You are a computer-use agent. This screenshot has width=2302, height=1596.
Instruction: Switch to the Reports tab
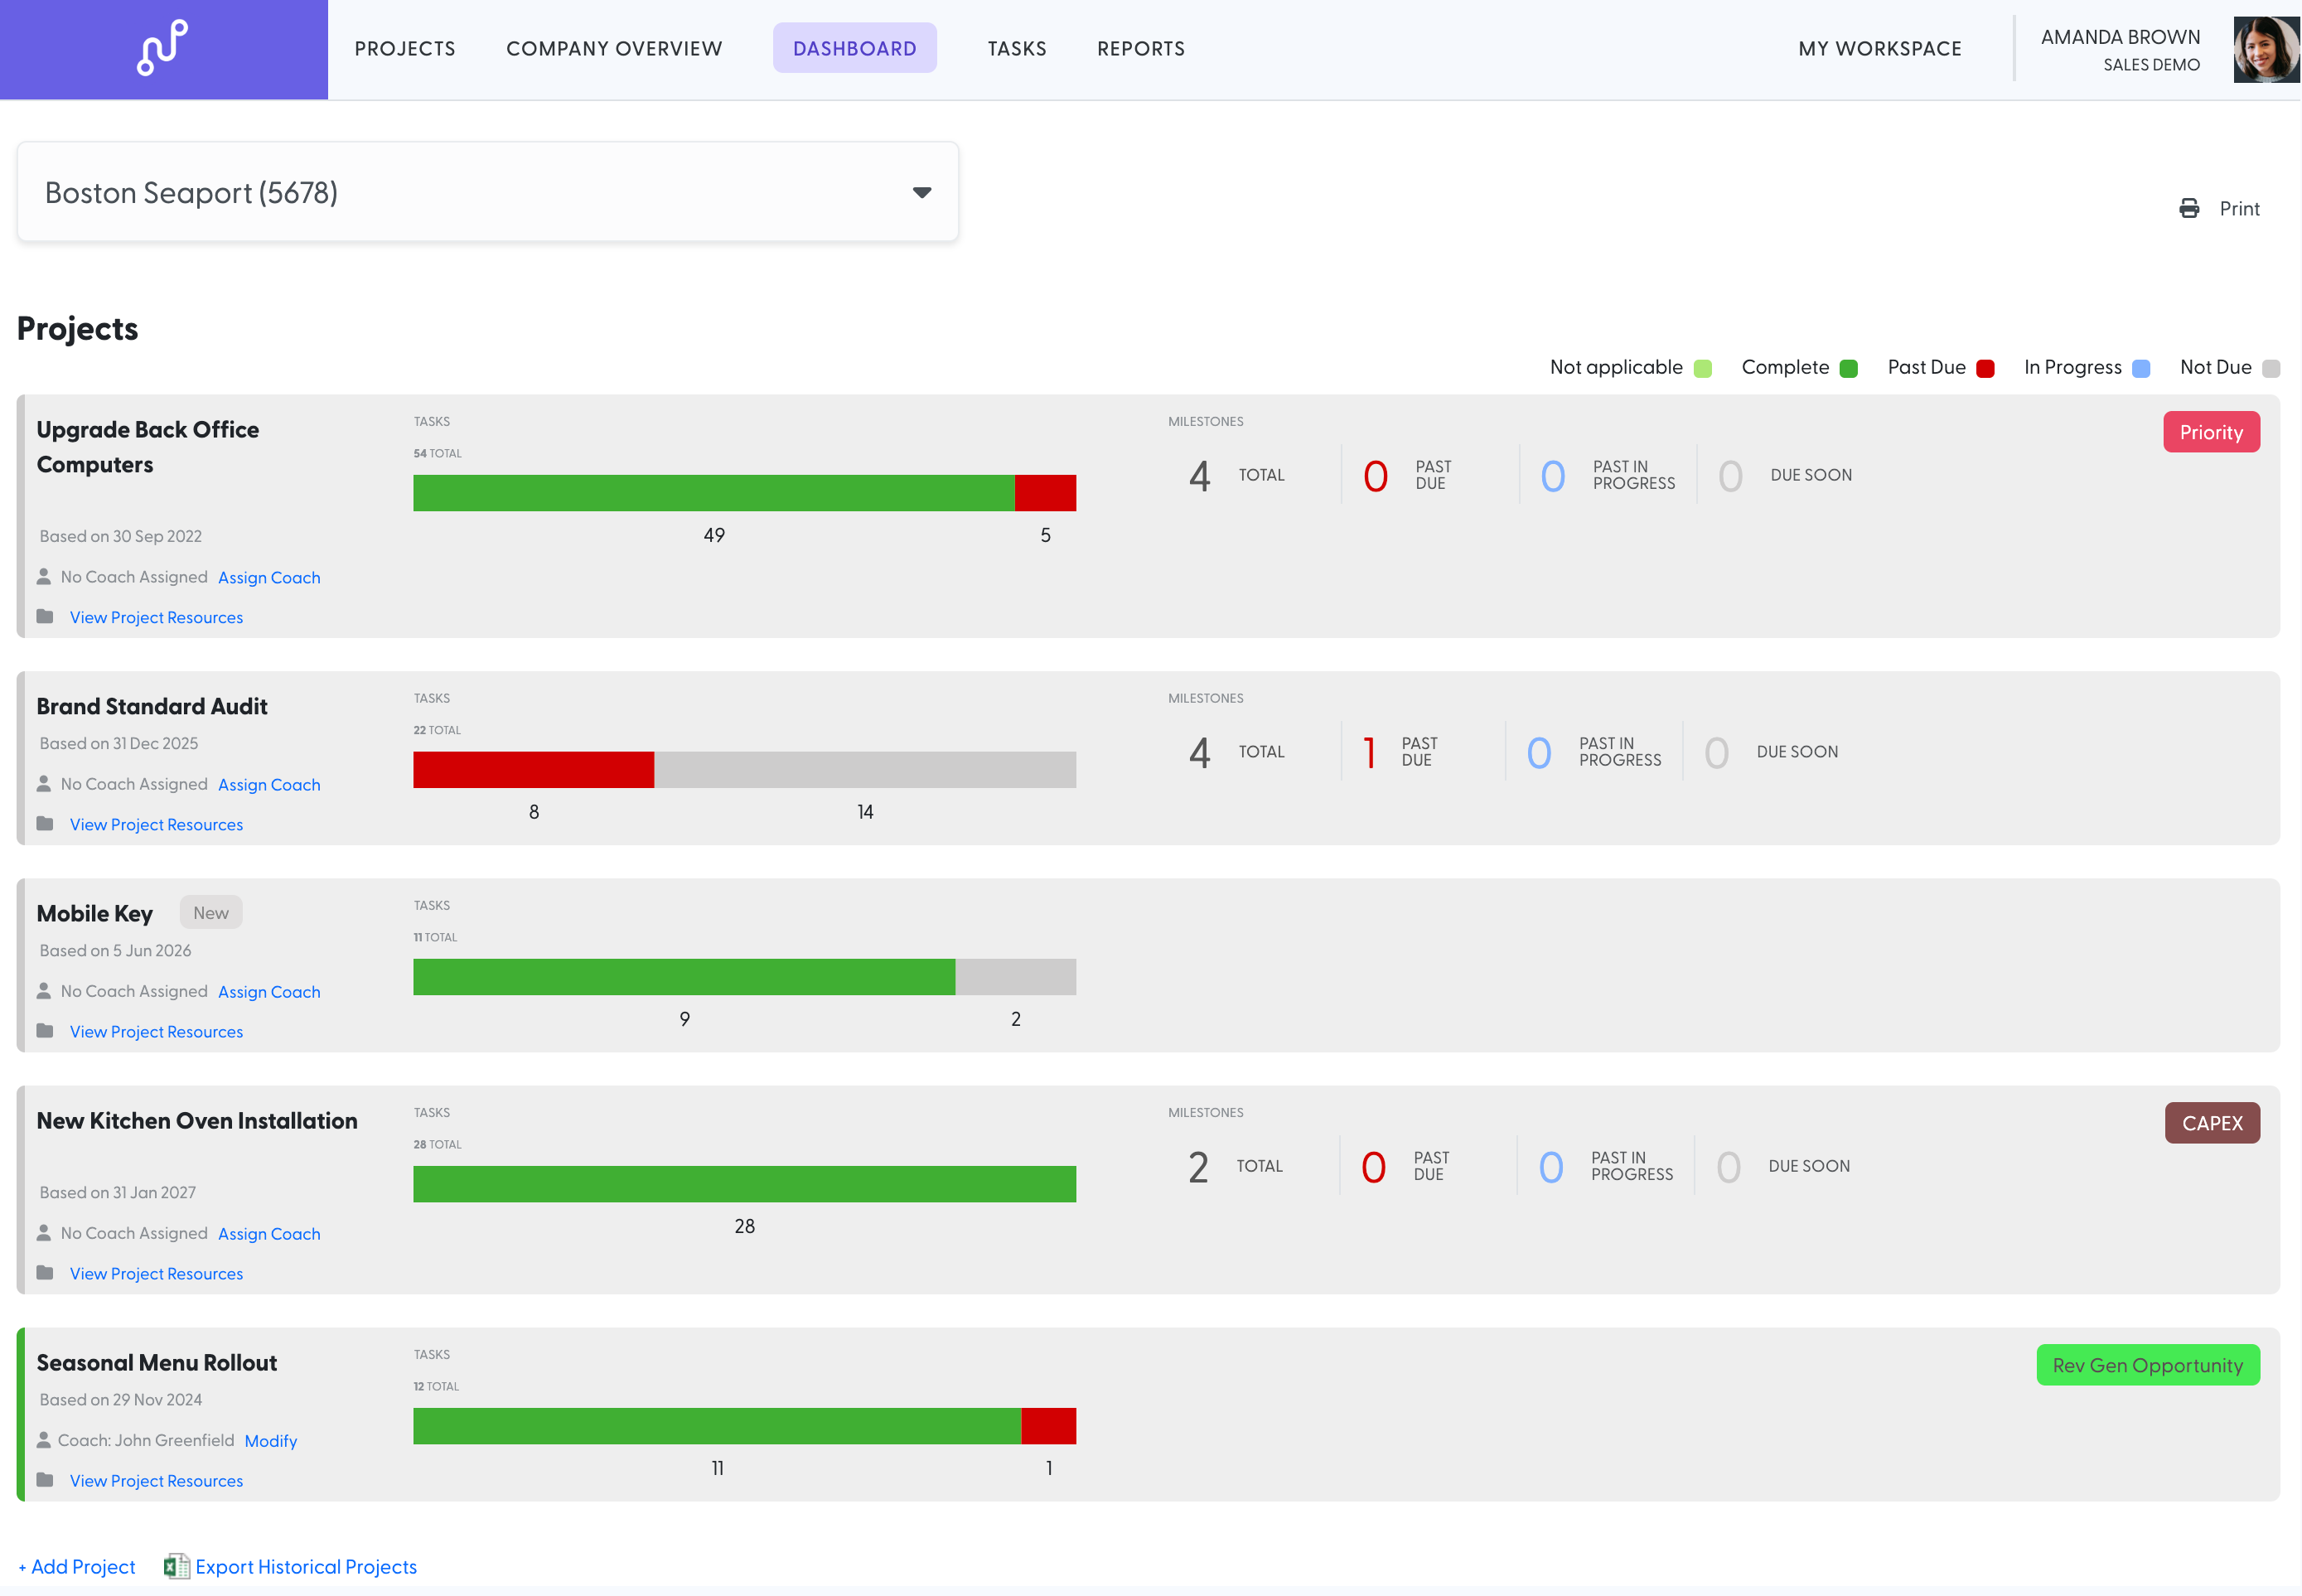click(1140, 48)
